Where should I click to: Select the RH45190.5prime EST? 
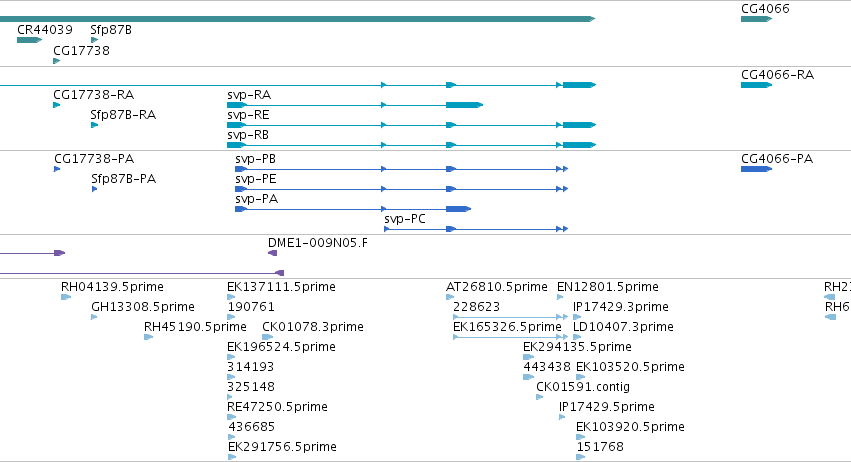(x=148, y=337)
